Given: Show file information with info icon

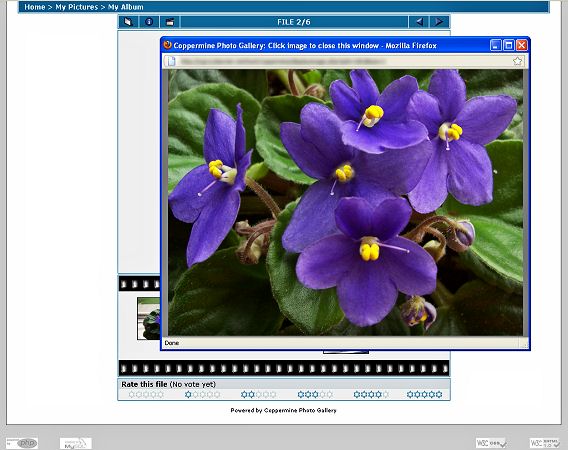Looking at the screenshot, I should pos(149,22).
